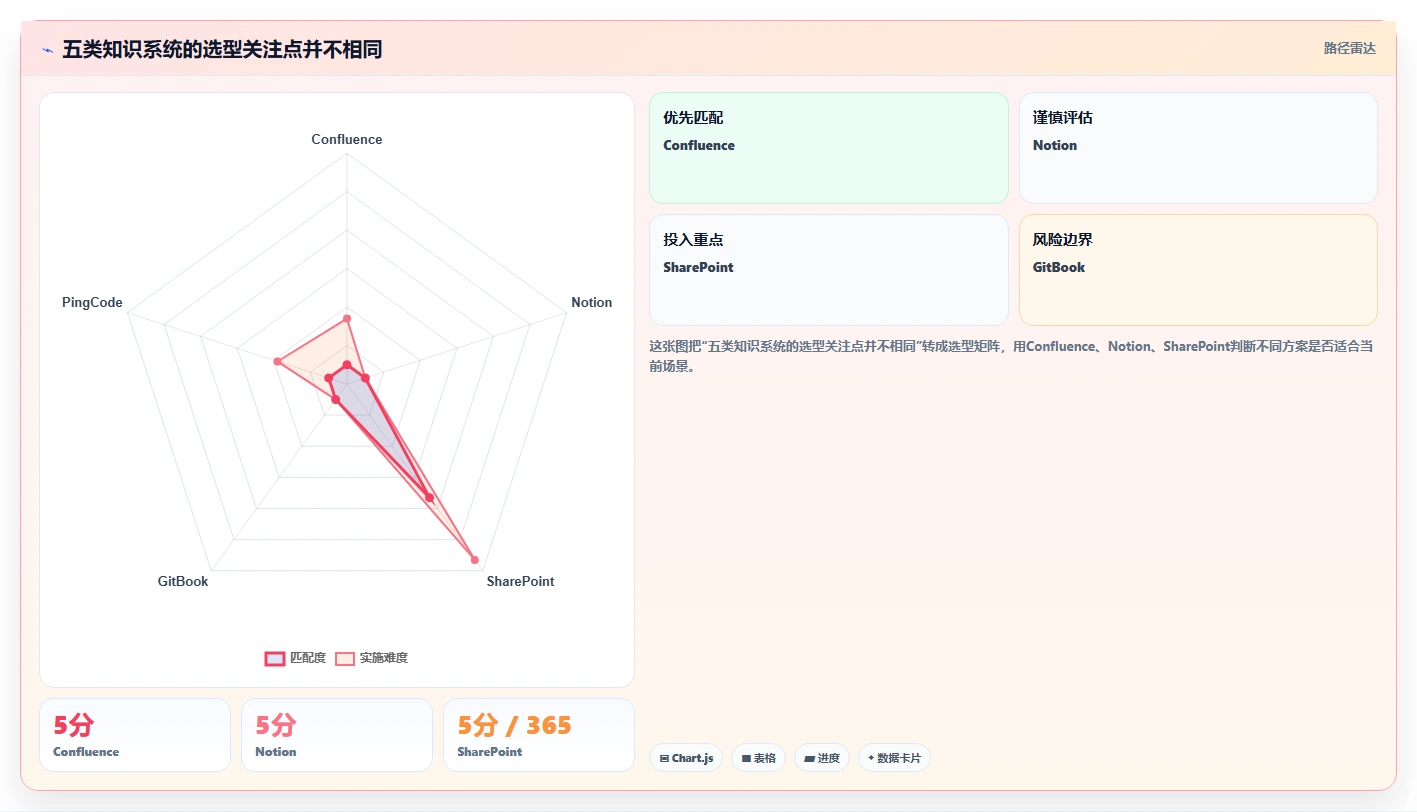
Task: Click the Confluence axis label on the radar chart
Action: [x=347, y=139]
